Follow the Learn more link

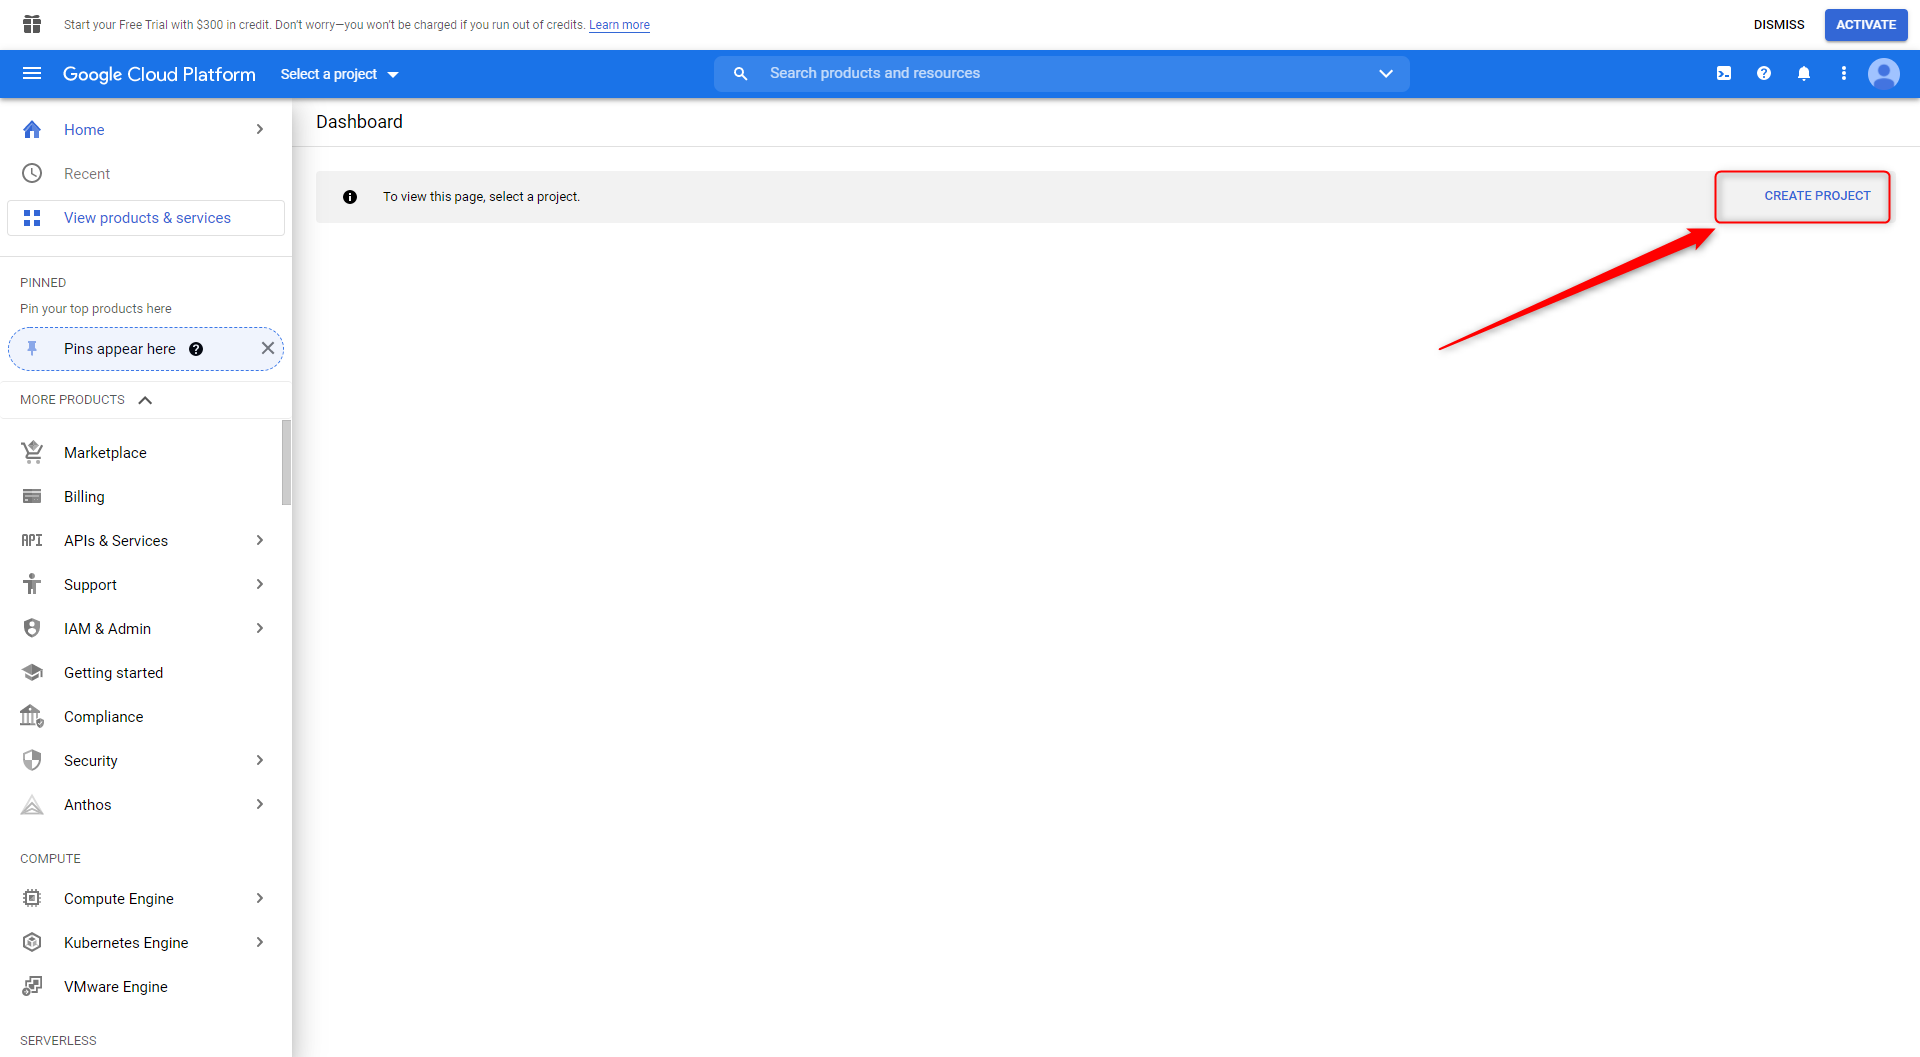click(x=619, y=25)
